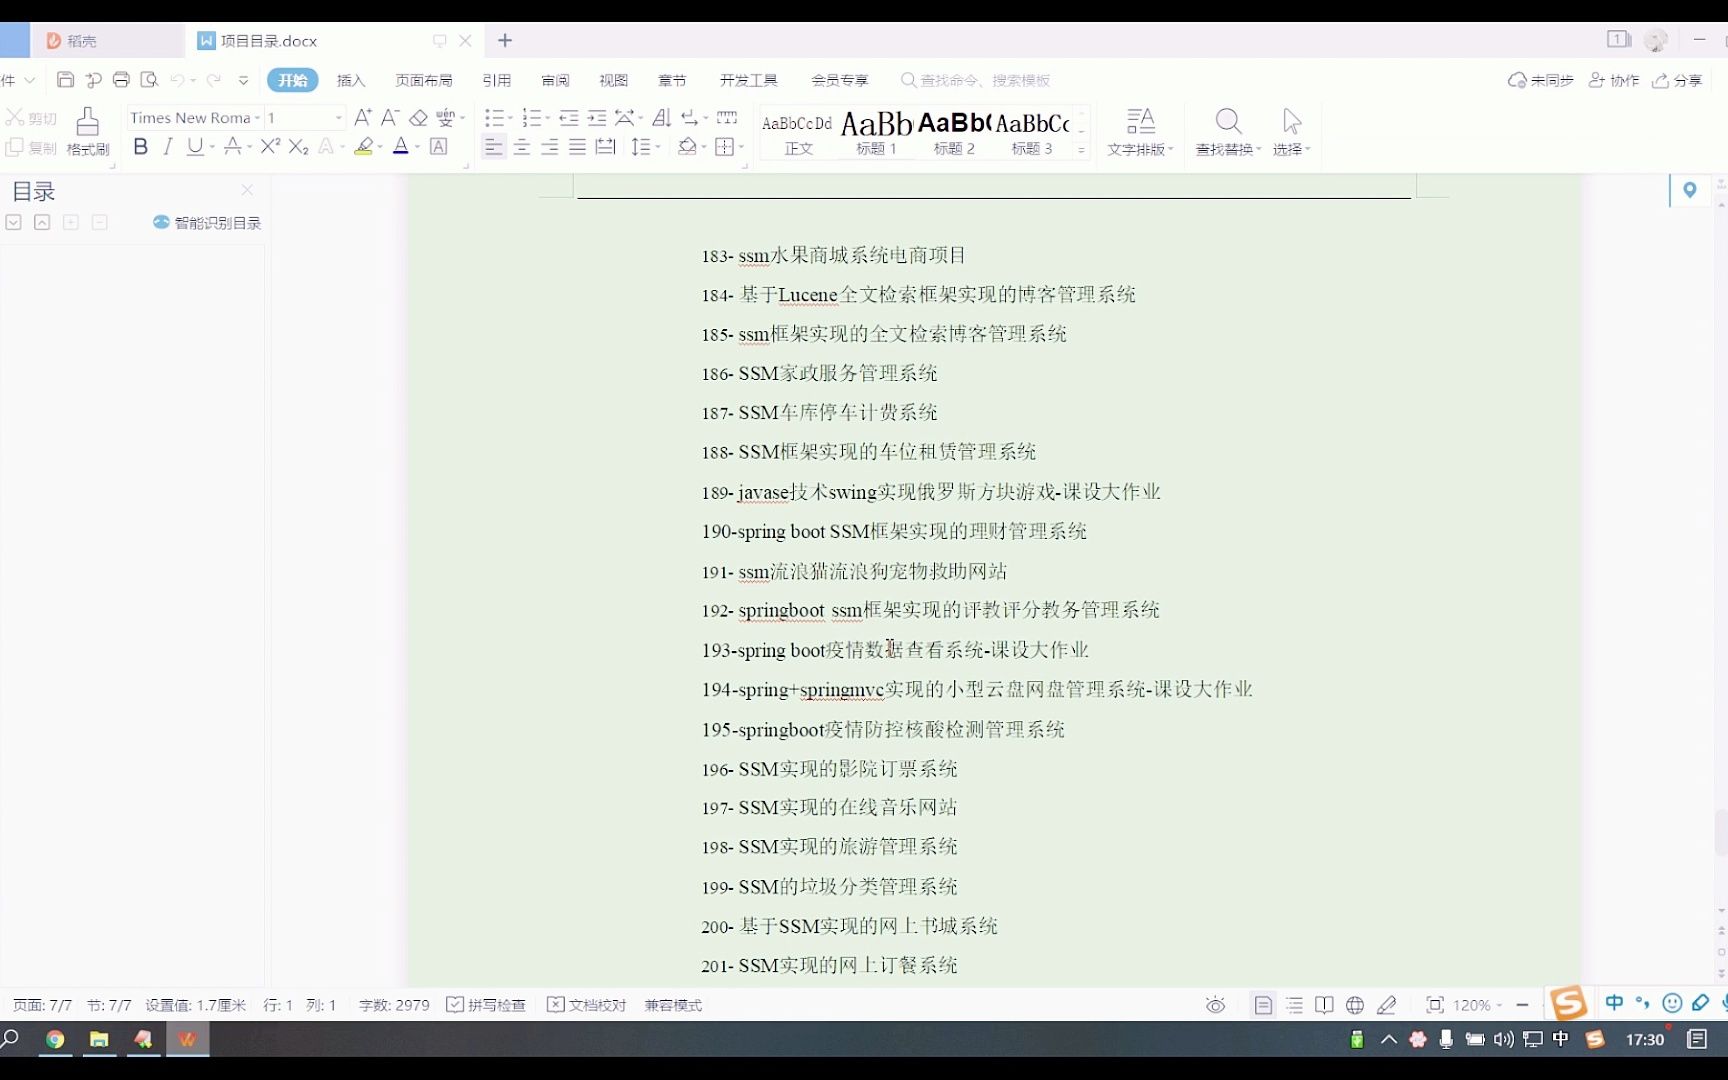Decrease zoom using the minus slider control
The width and height of the screenshot is (1728, 1080).
(1522, 1005)
